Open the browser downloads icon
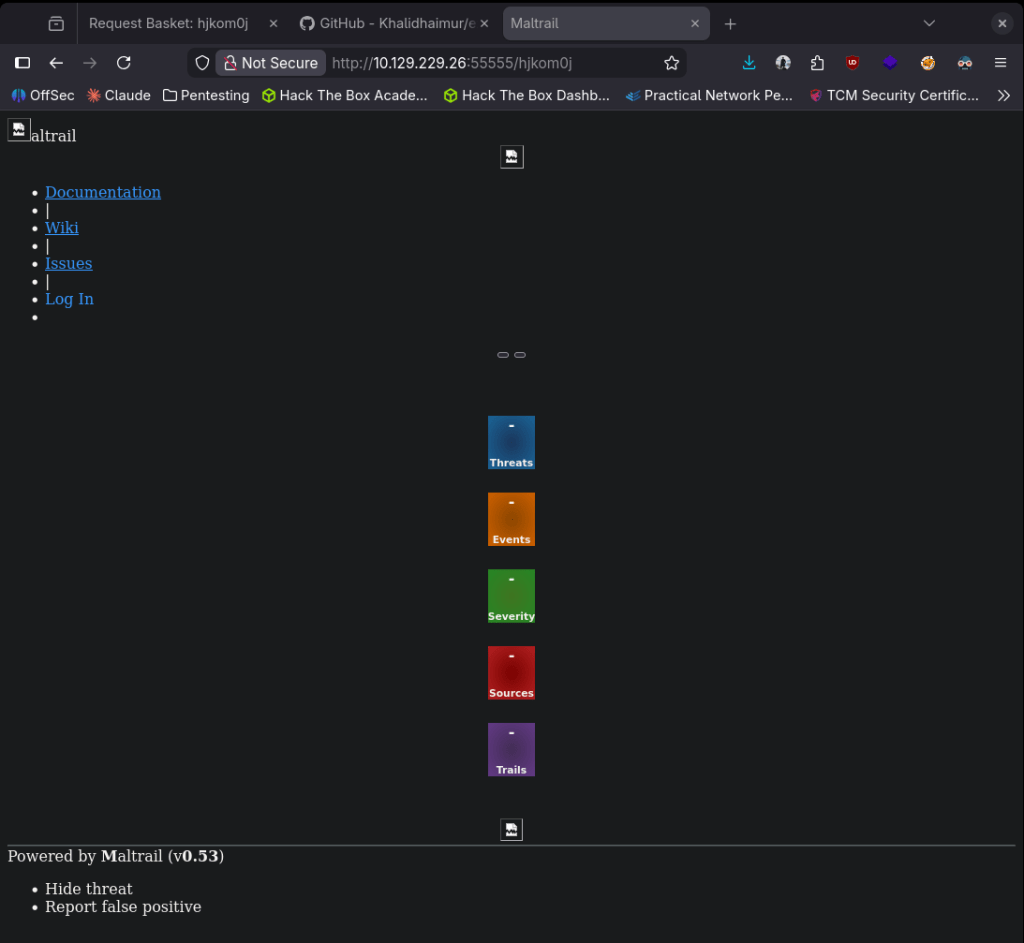The height and width of the screenshot is (943, 1024). (x=749, y=63)
